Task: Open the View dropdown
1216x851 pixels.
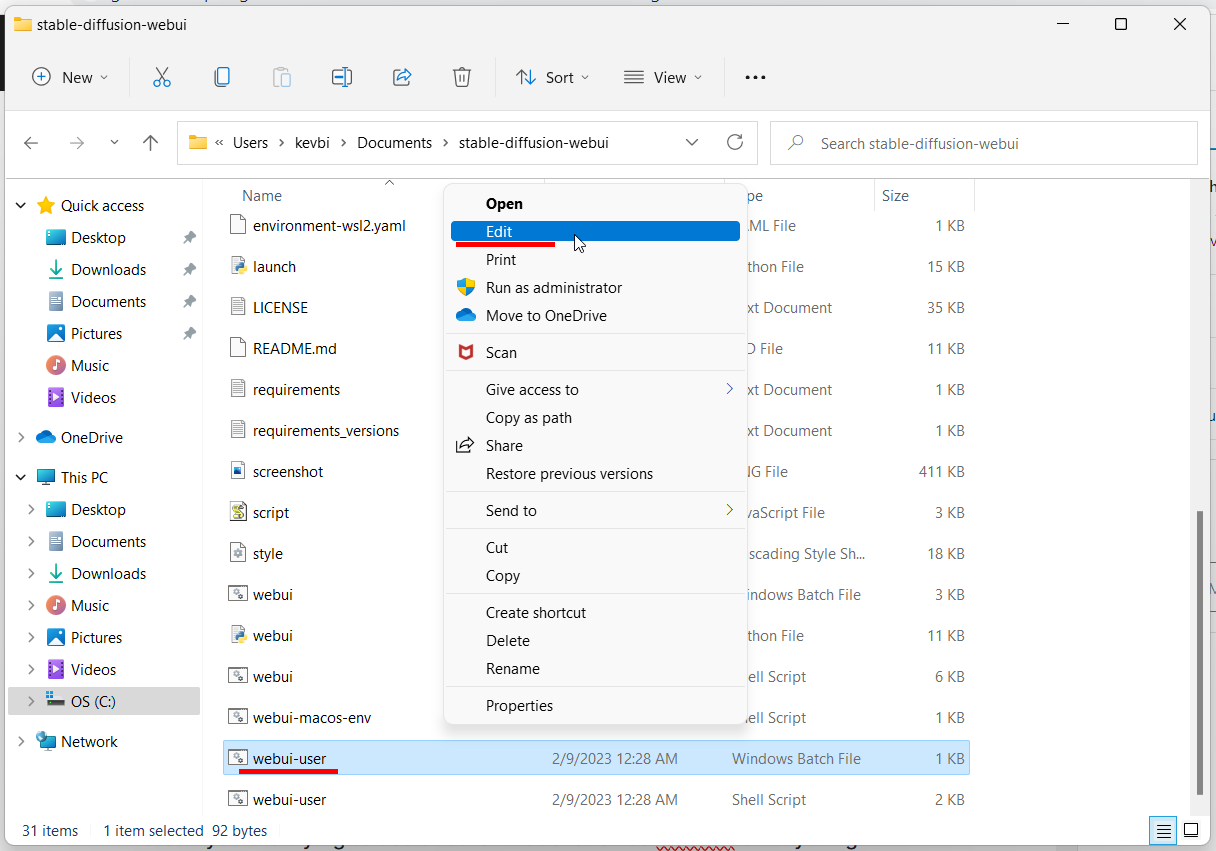Action: pyautogui.click(x=662, y=77)
